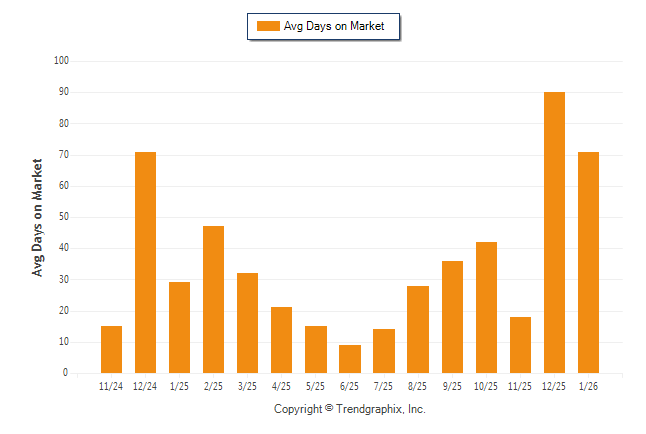Select the 7/25 bar
646x434 pixels.
tap(384, 351)
